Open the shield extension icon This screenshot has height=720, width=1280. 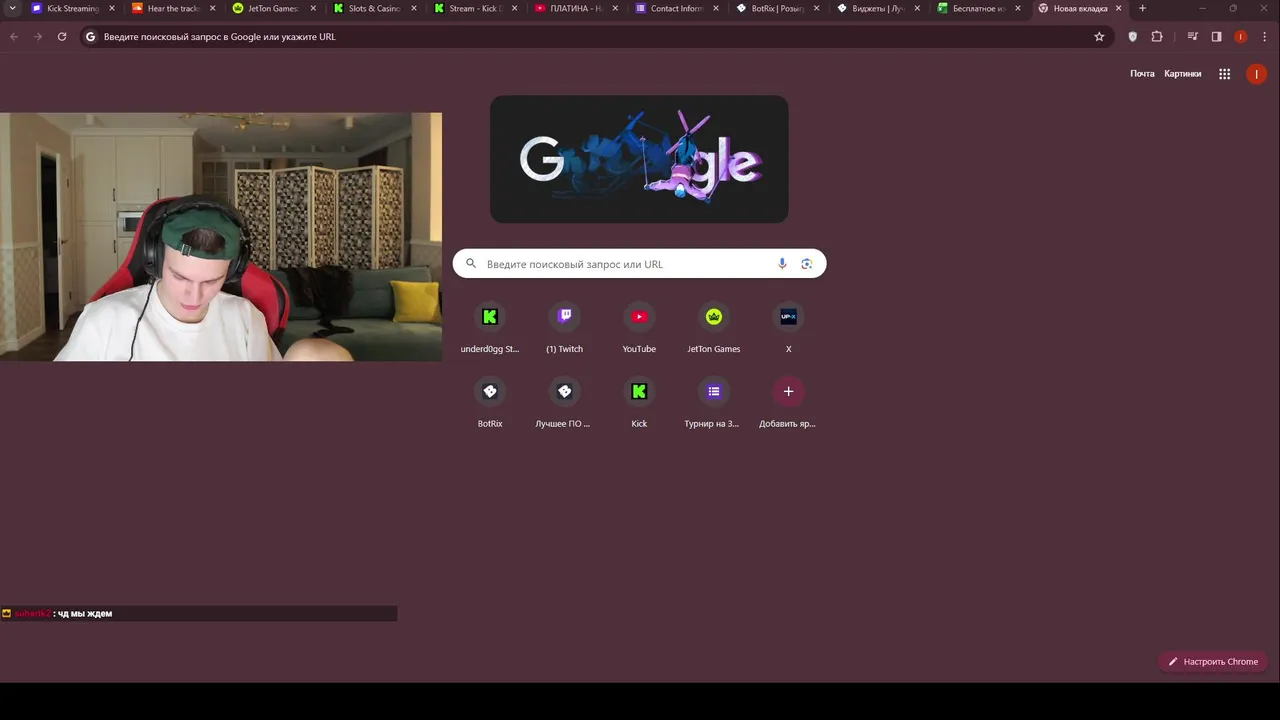(1133, 37)
